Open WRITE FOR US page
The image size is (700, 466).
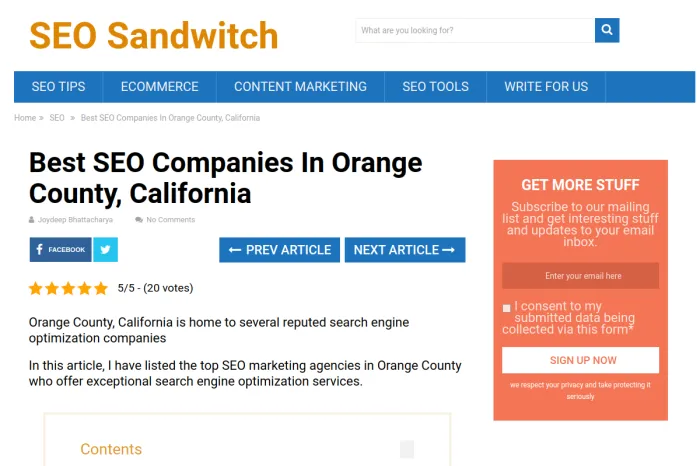pos(546,87)
